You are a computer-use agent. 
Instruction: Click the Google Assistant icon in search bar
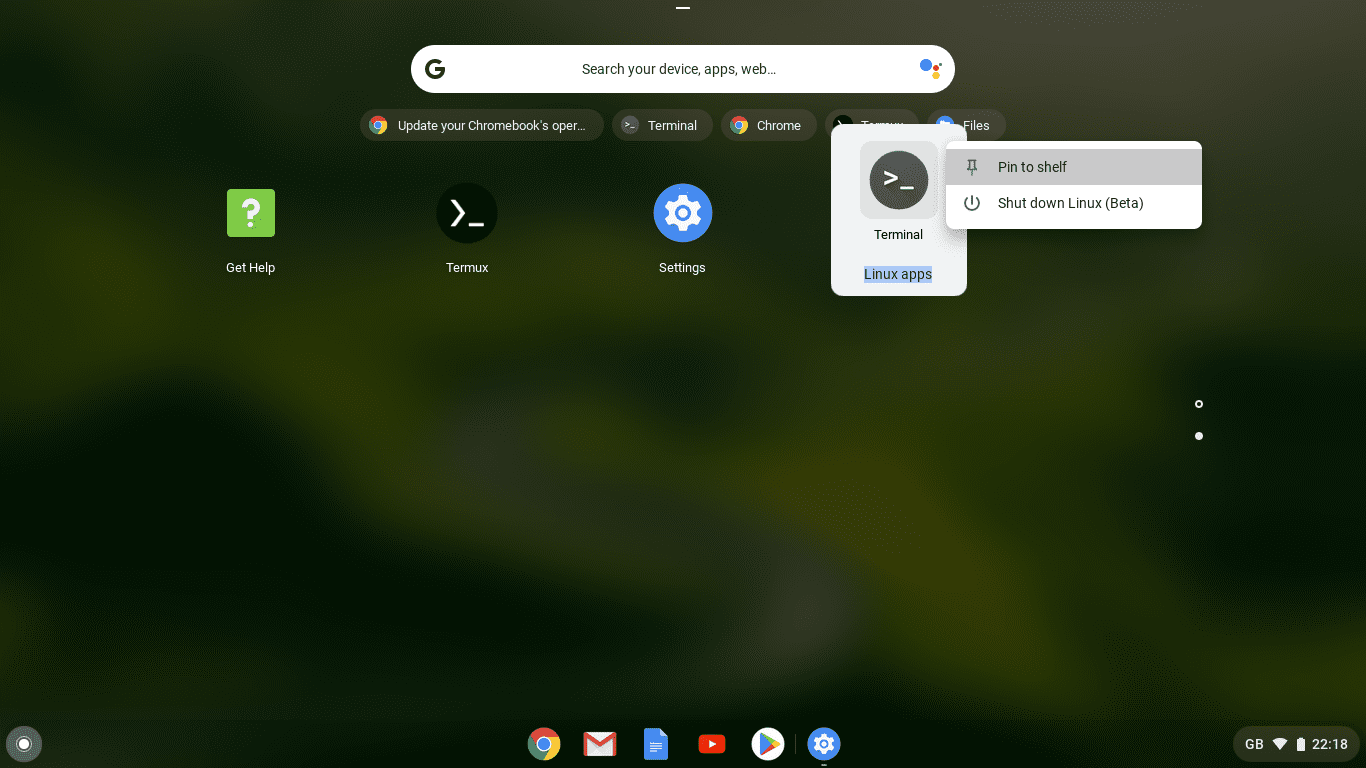point(930,68)
